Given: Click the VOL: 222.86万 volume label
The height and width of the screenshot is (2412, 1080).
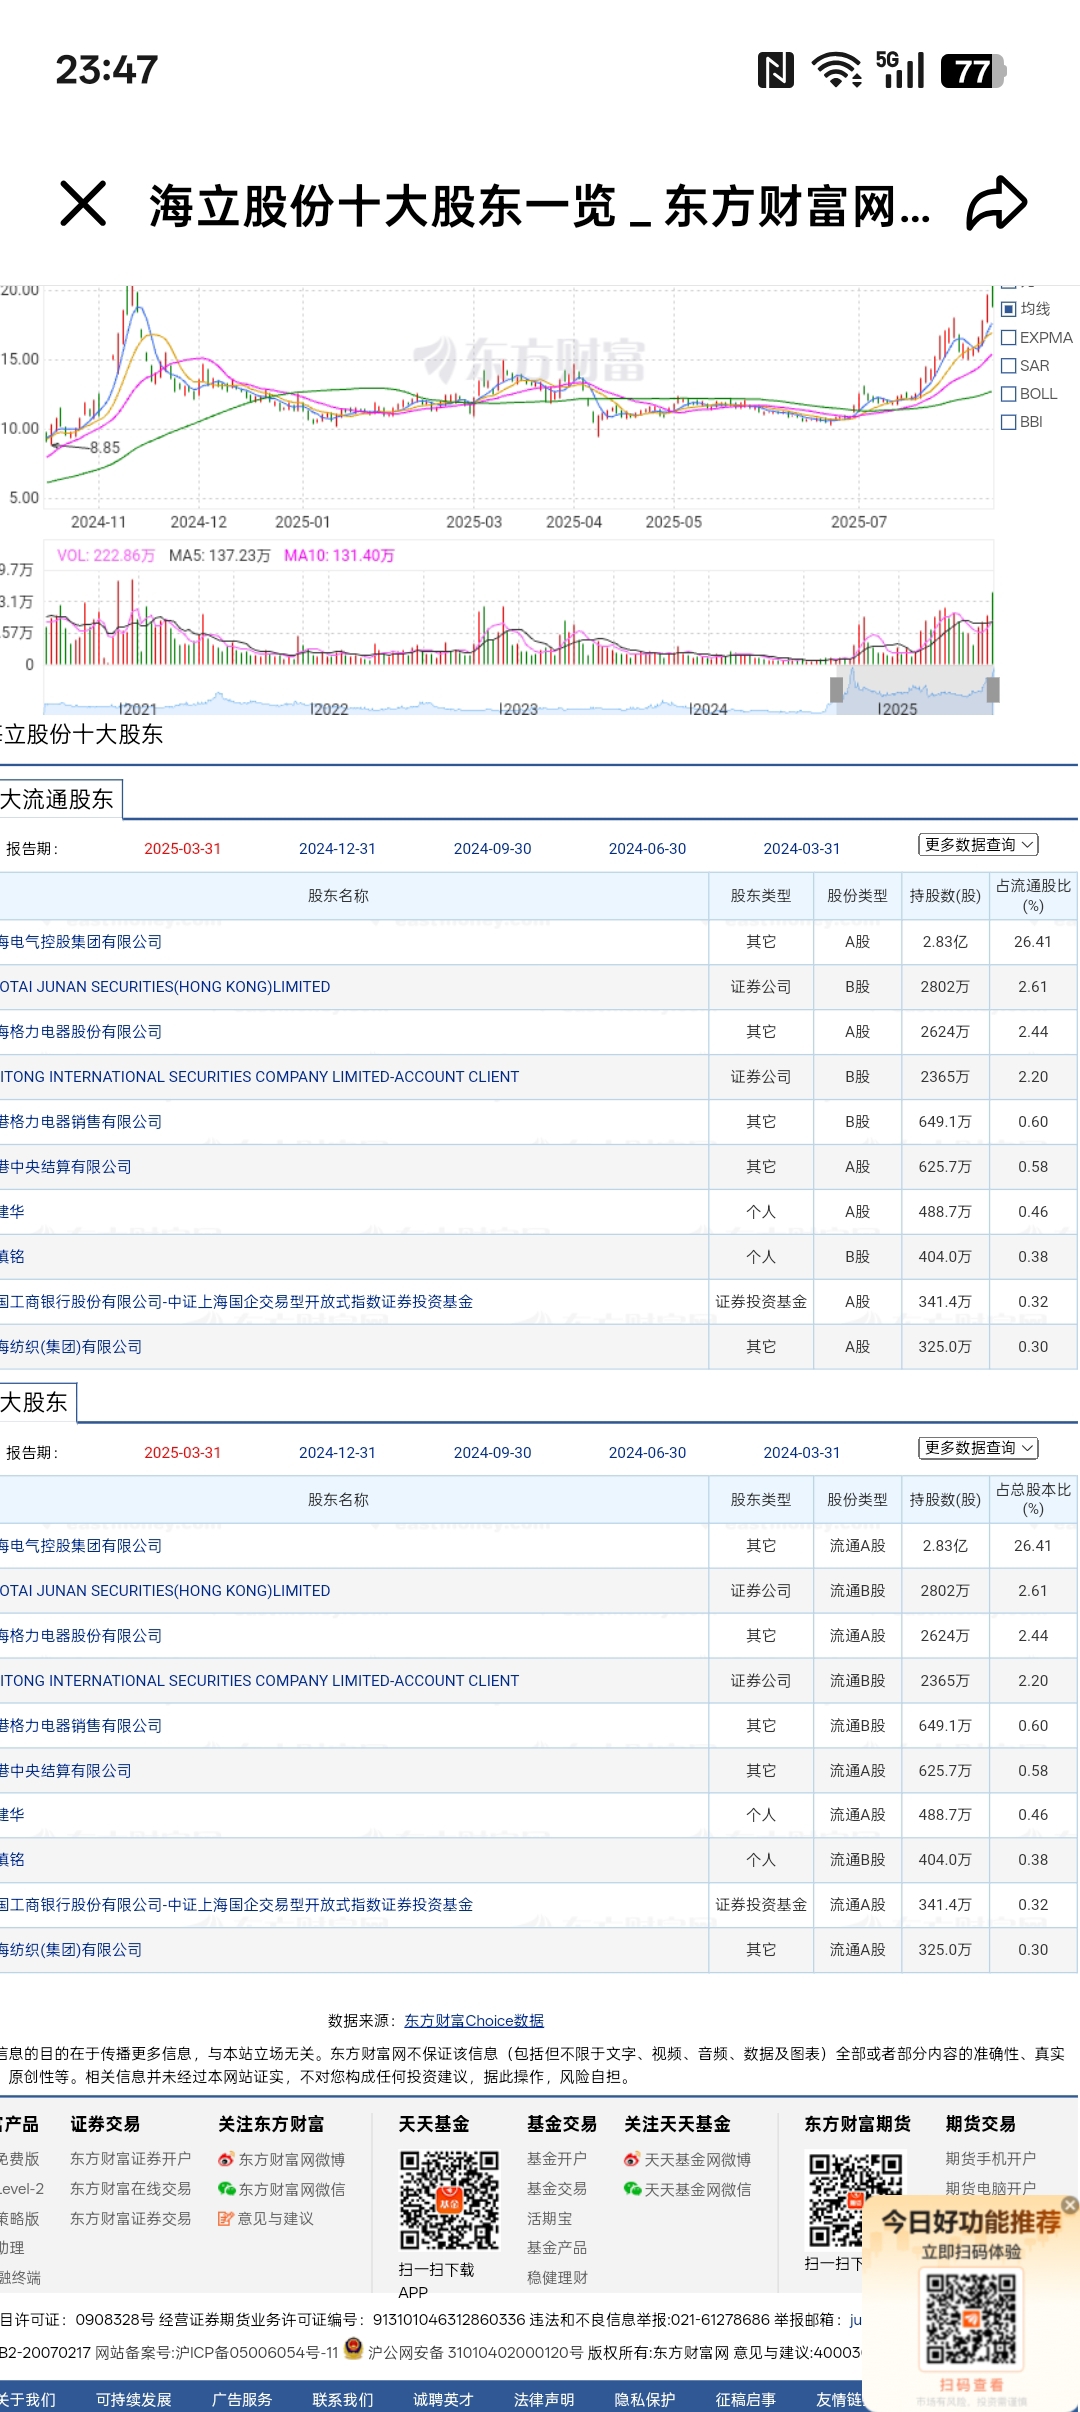Looking at the screenshot, I should click(106, 555).
